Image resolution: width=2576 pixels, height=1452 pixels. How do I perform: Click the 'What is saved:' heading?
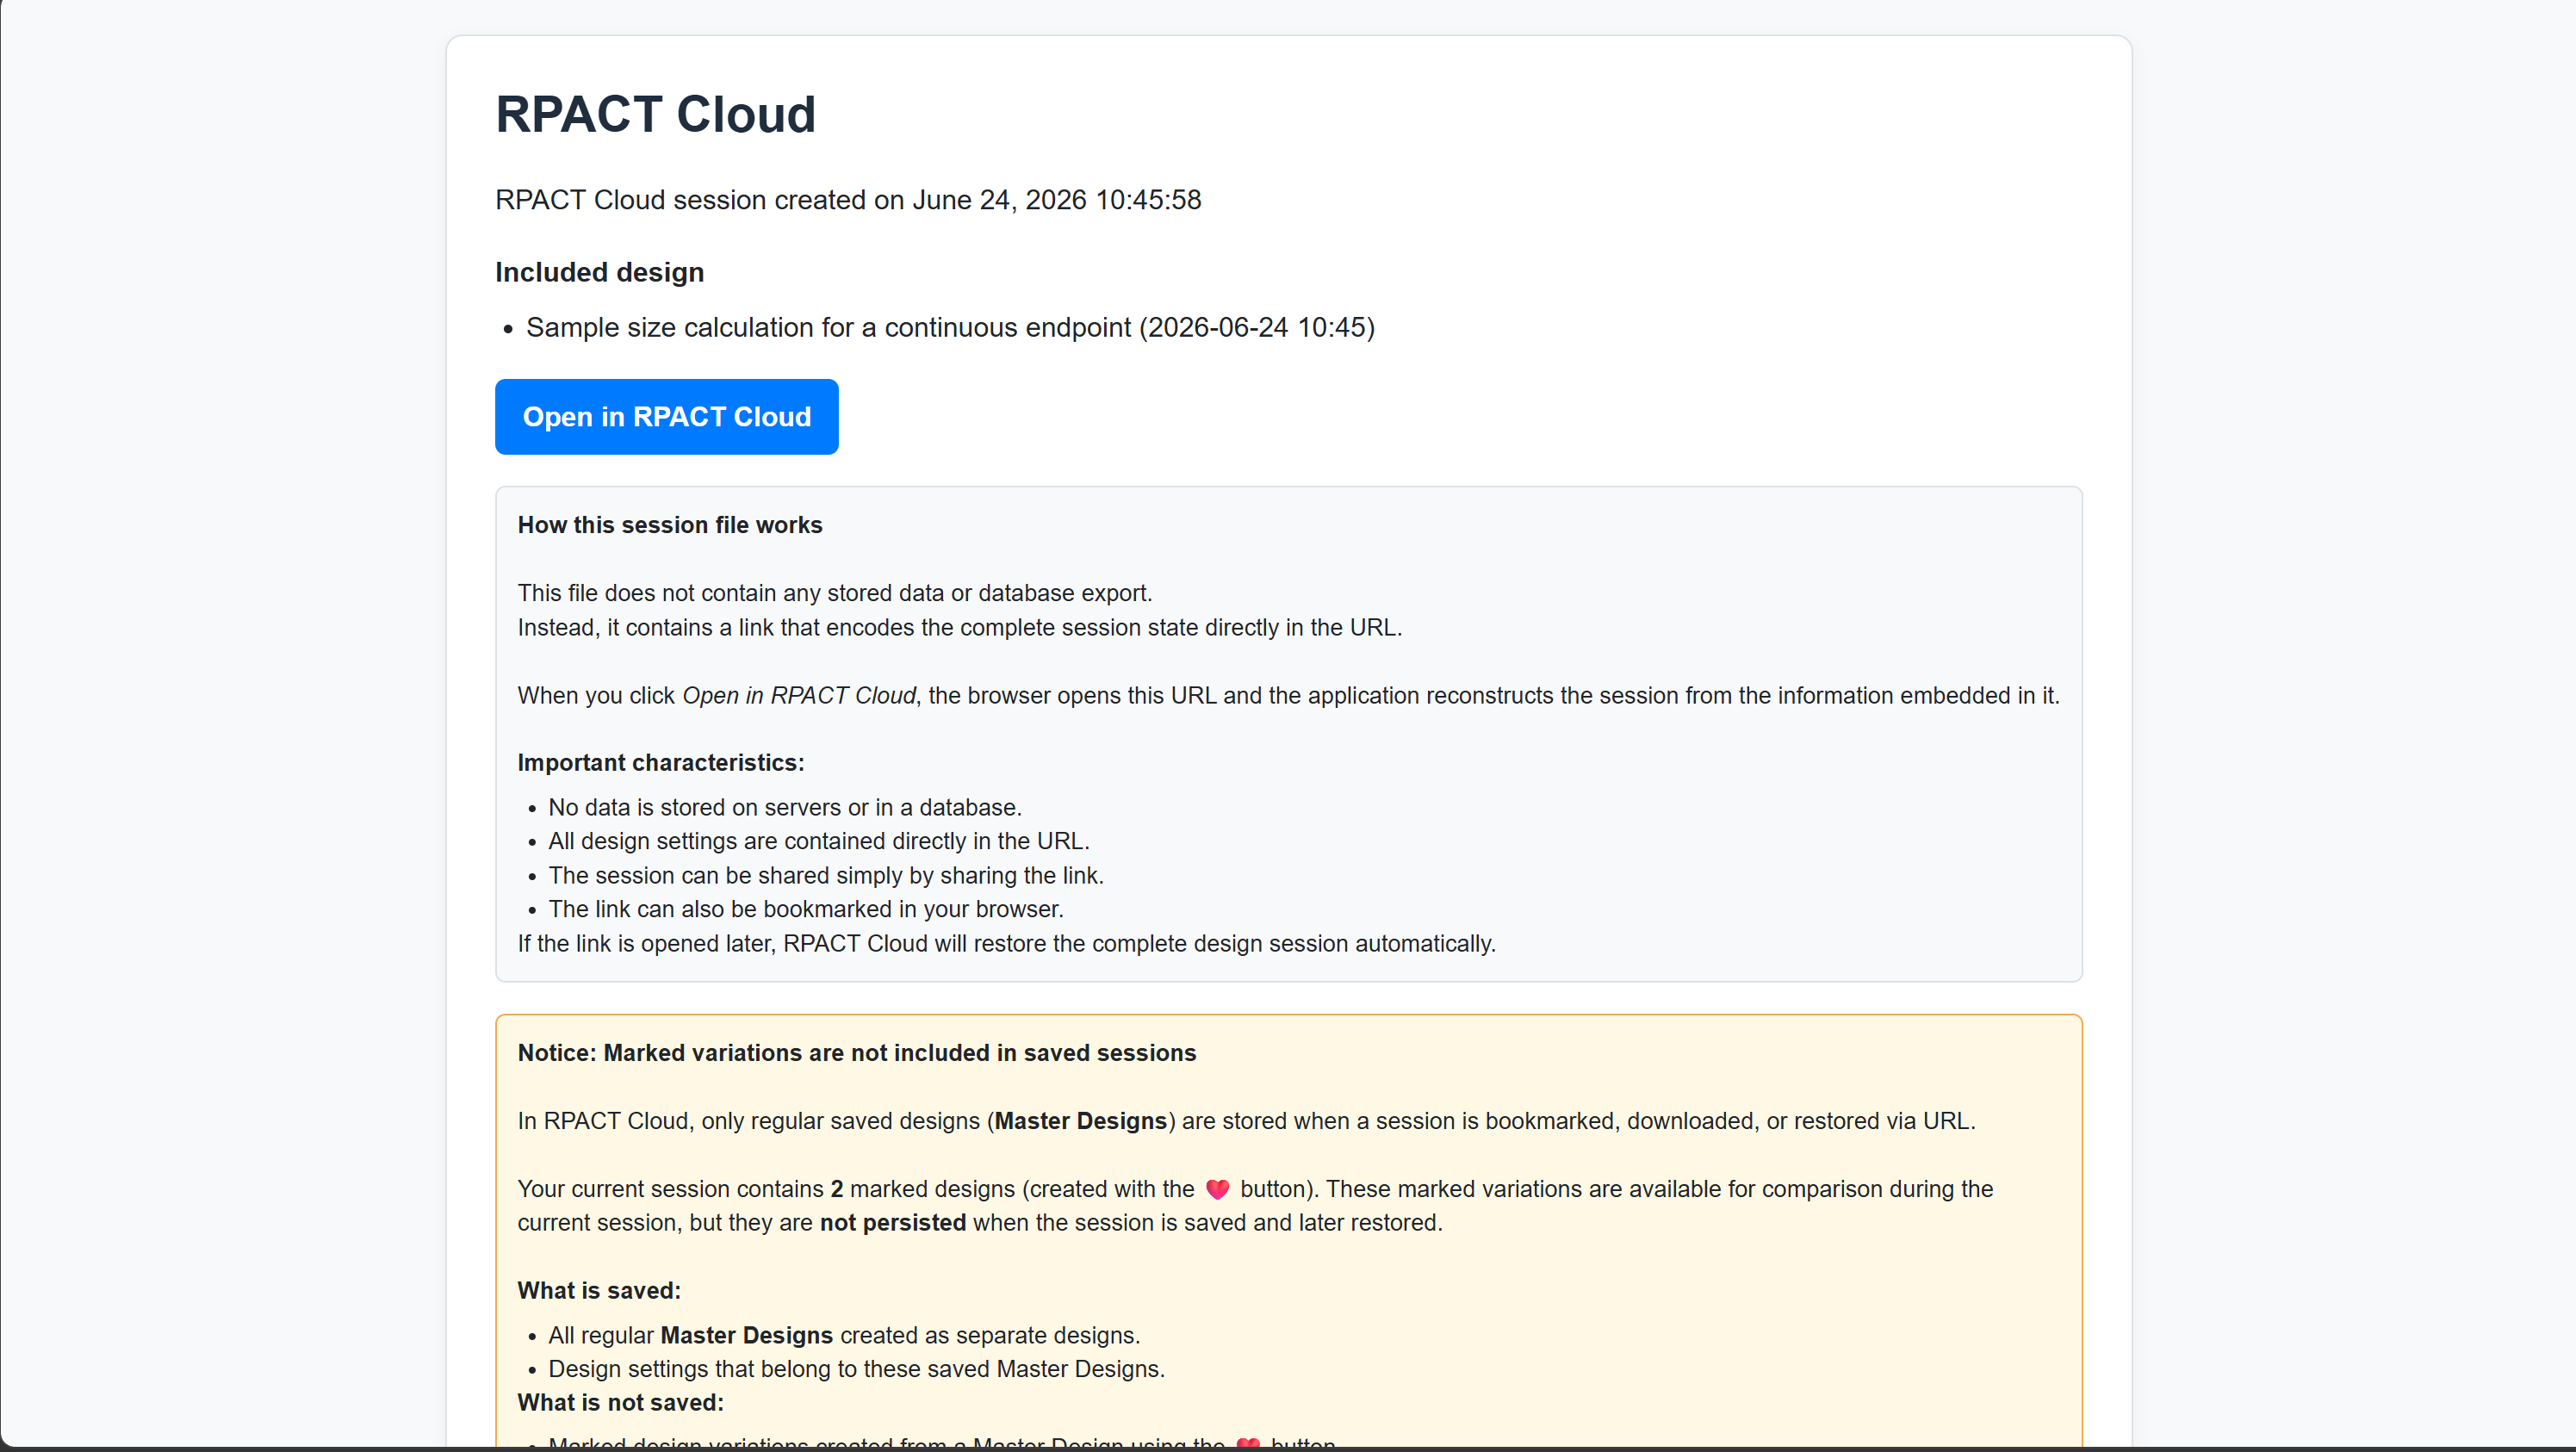pos(598,1291)
